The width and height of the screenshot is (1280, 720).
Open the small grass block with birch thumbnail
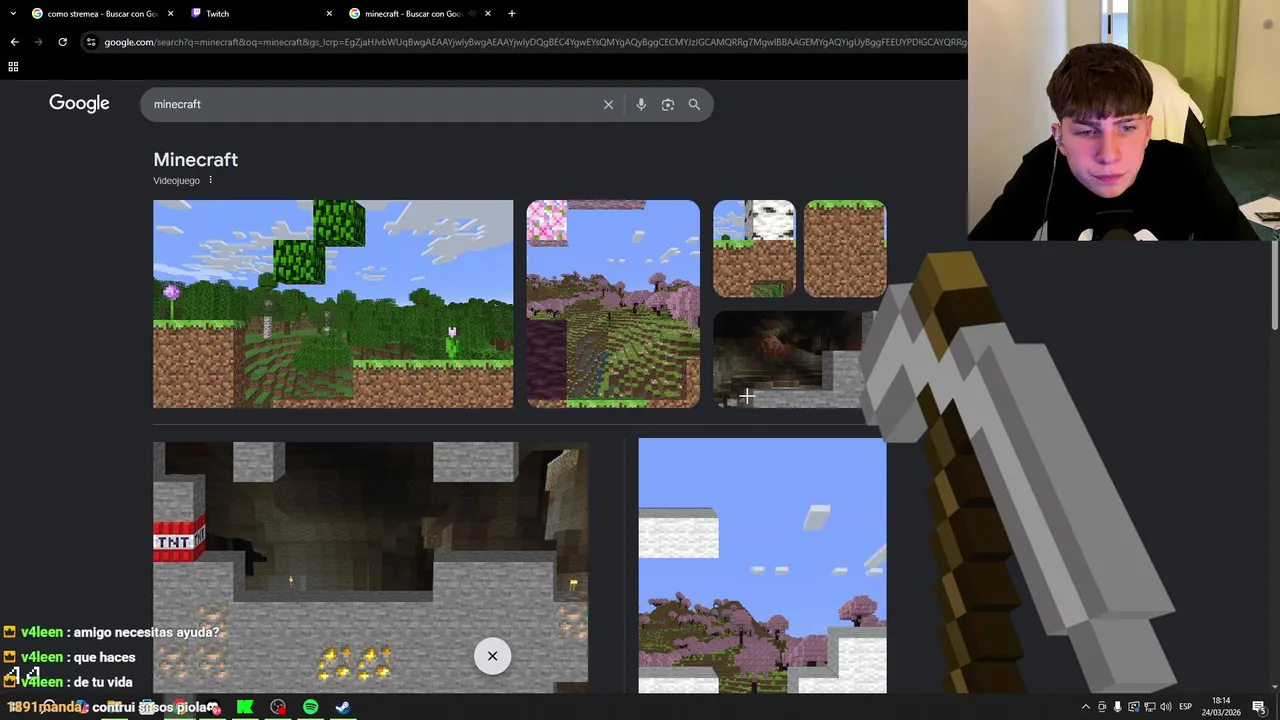pyautogui.click(x=754, y=248)
